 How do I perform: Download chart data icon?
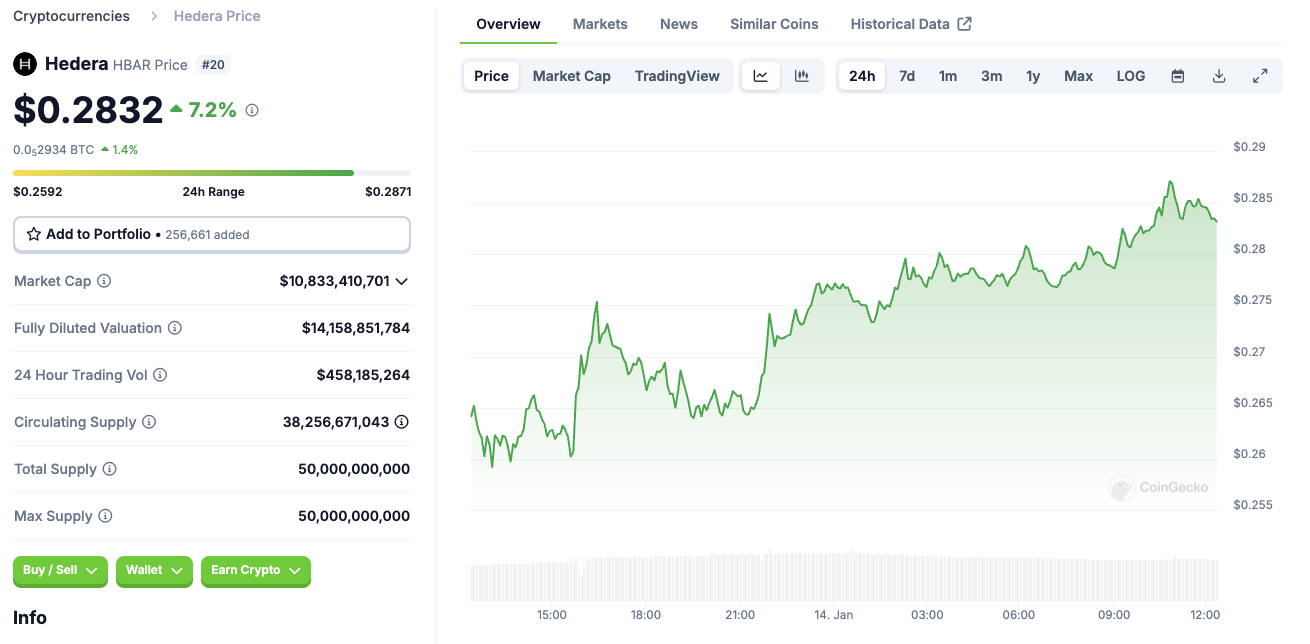pos(1219,76)
